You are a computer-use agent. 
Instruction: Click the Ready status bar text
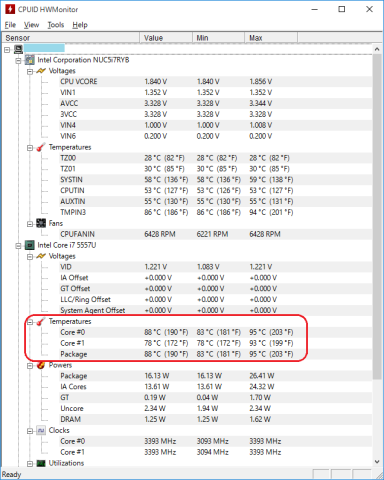tap(12, 474)
